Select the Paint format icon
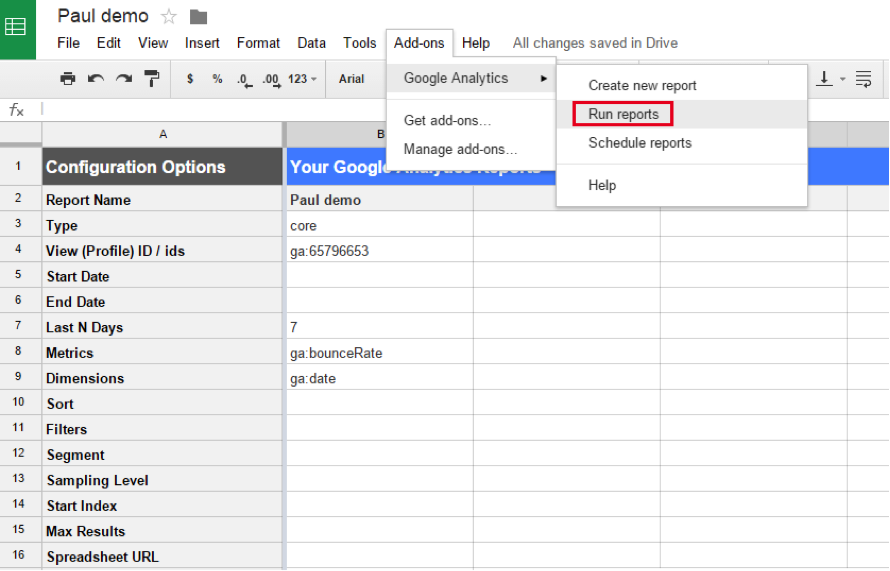The height and width of the screenshot is (571, 890). [152, 79]
